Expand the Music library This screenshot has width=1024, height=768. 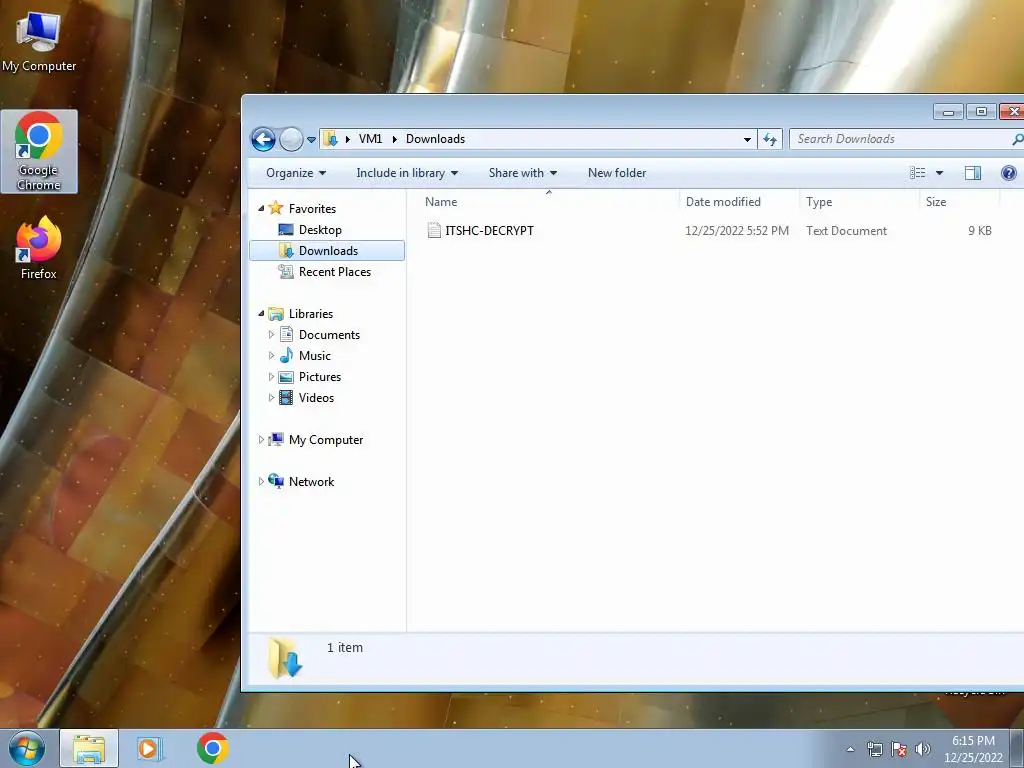tap(271, 356)
